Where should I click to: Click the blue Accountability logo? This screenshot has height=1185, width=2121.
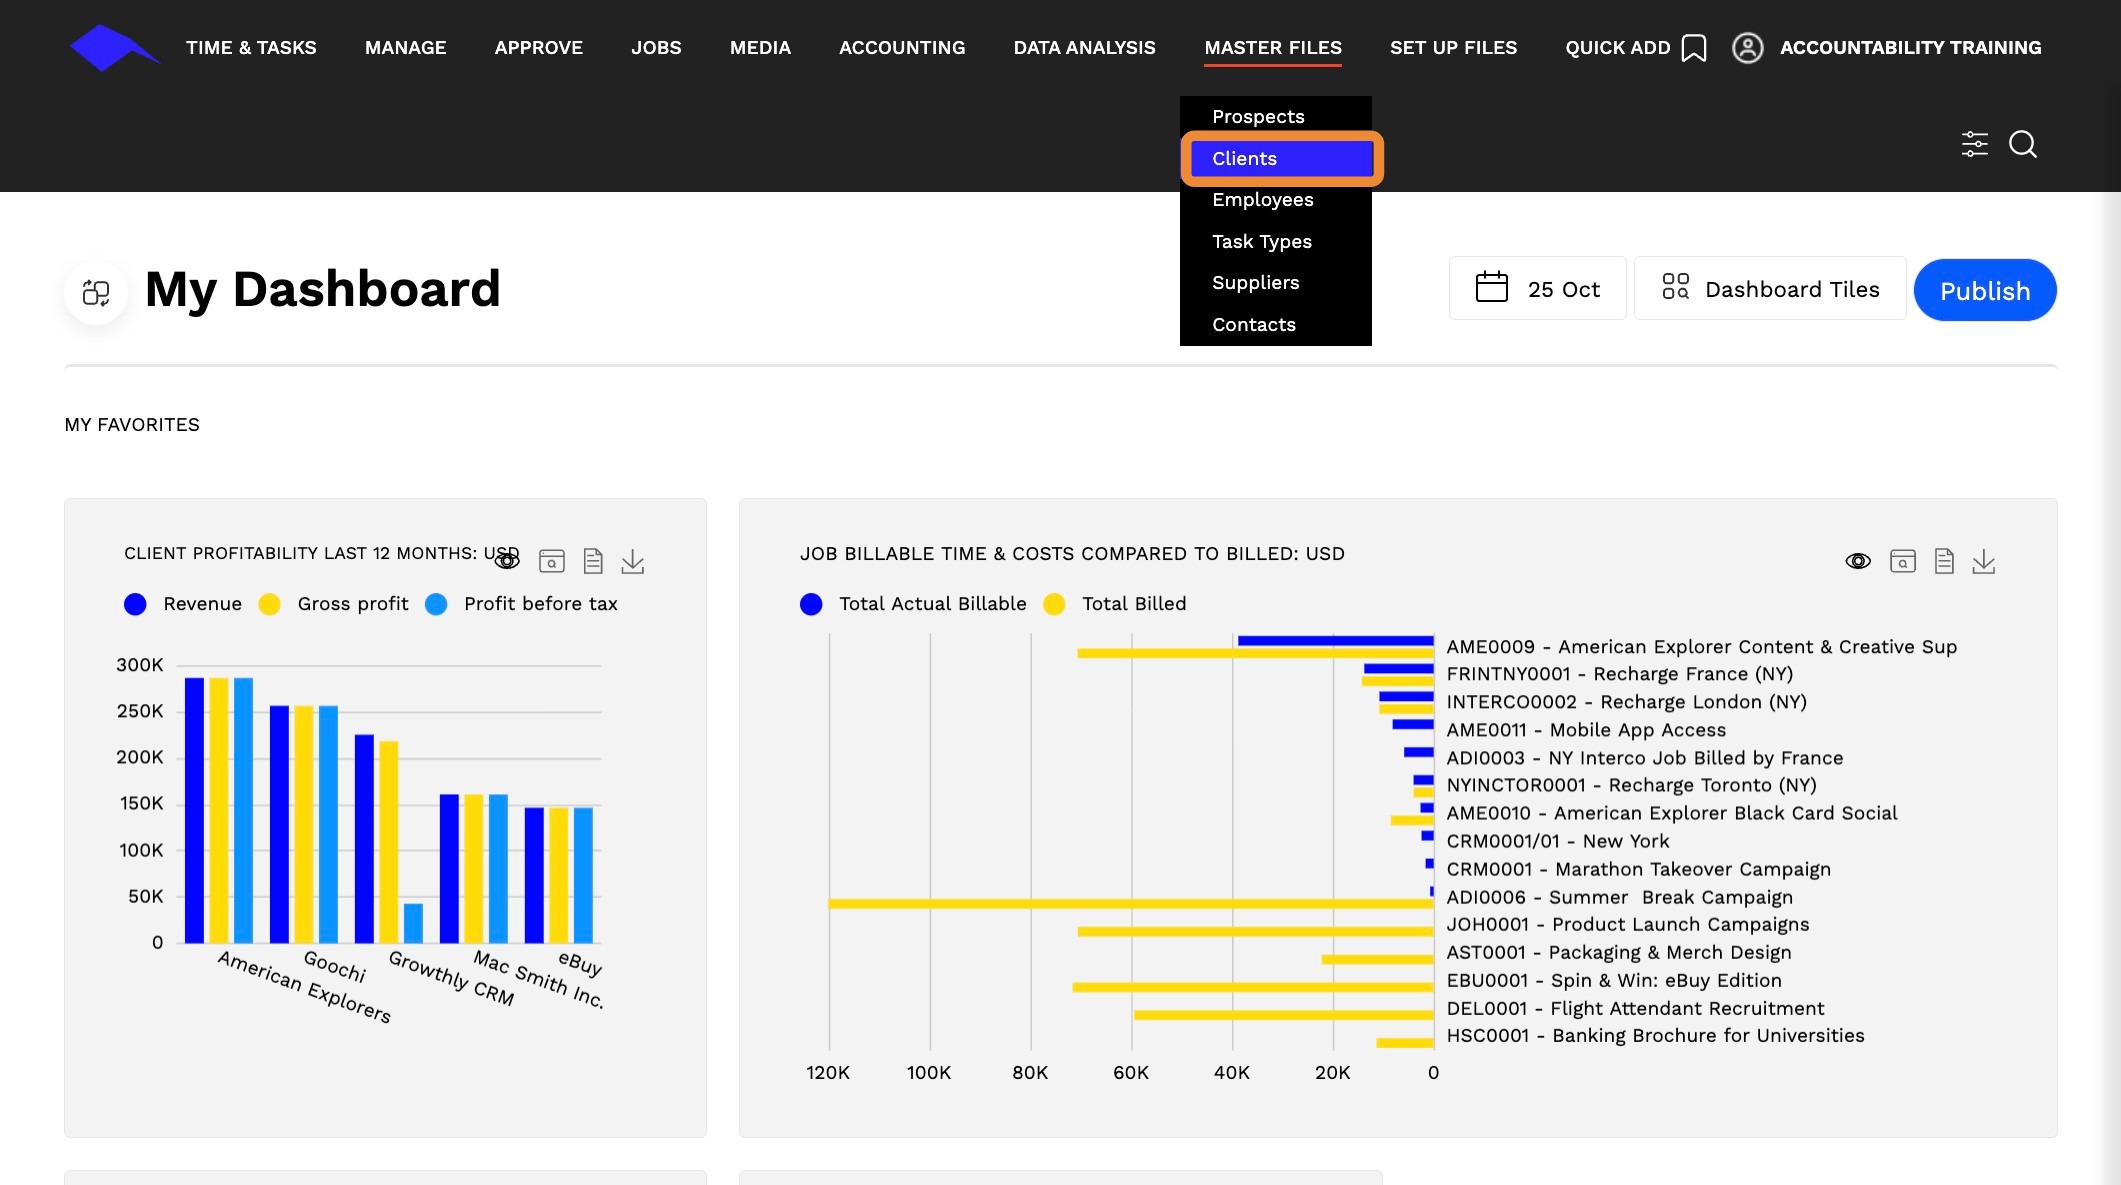tap(114, 48)
